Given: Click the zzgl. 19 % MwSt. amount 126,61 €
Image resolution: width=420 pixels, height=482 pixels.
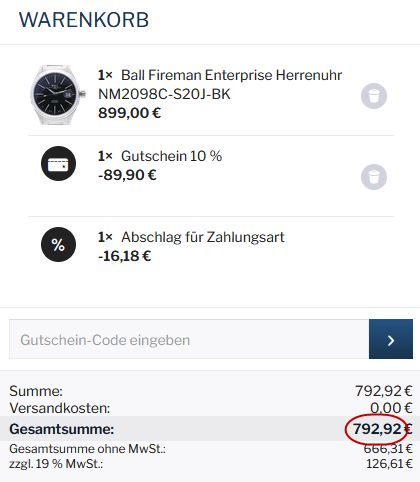Looking at the screenshot, I should pos(389,464).
